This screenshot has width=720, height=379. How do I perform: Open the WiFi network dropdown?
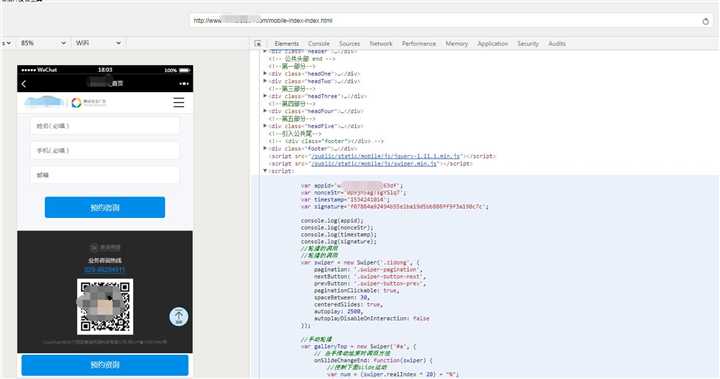click(x=98, y=43)
